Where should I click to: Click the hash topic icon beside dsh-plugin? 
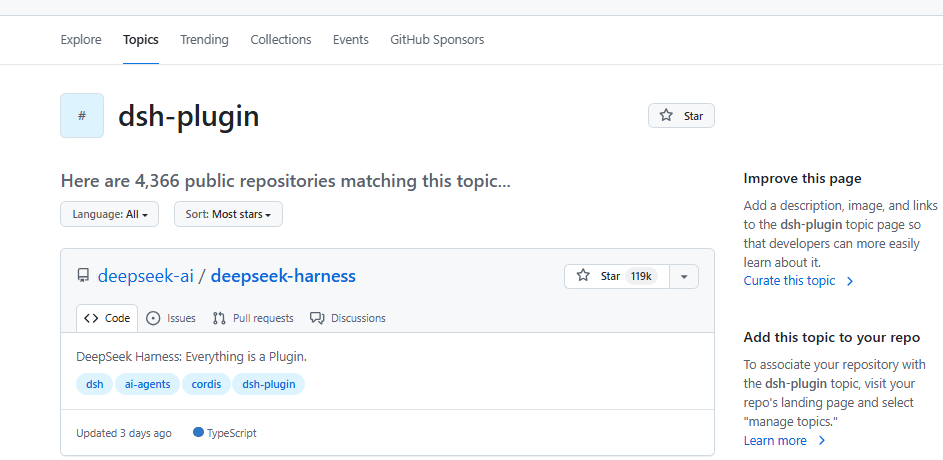tap(82, 115)
